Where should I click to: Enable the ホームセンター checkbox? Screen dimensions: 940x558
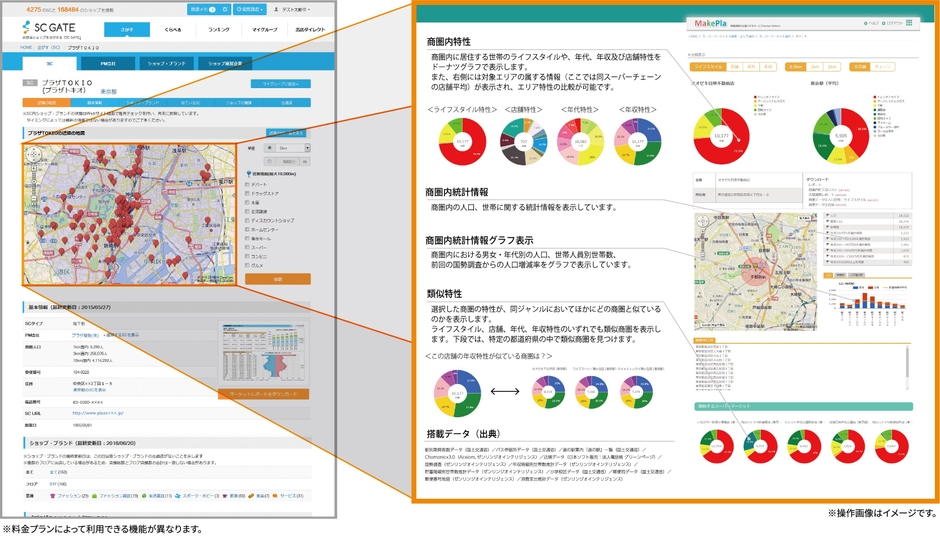point(247,229)
